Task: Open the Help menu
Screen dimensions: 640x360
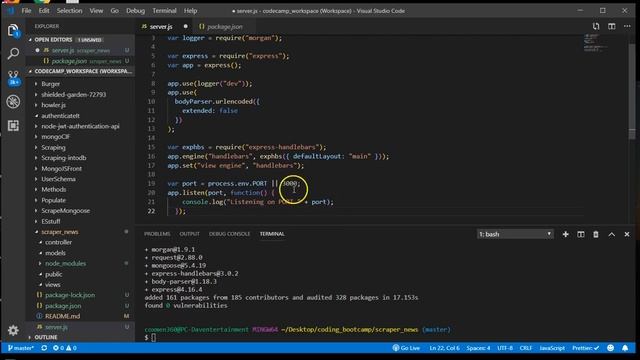Action: [x=191, y=11]
